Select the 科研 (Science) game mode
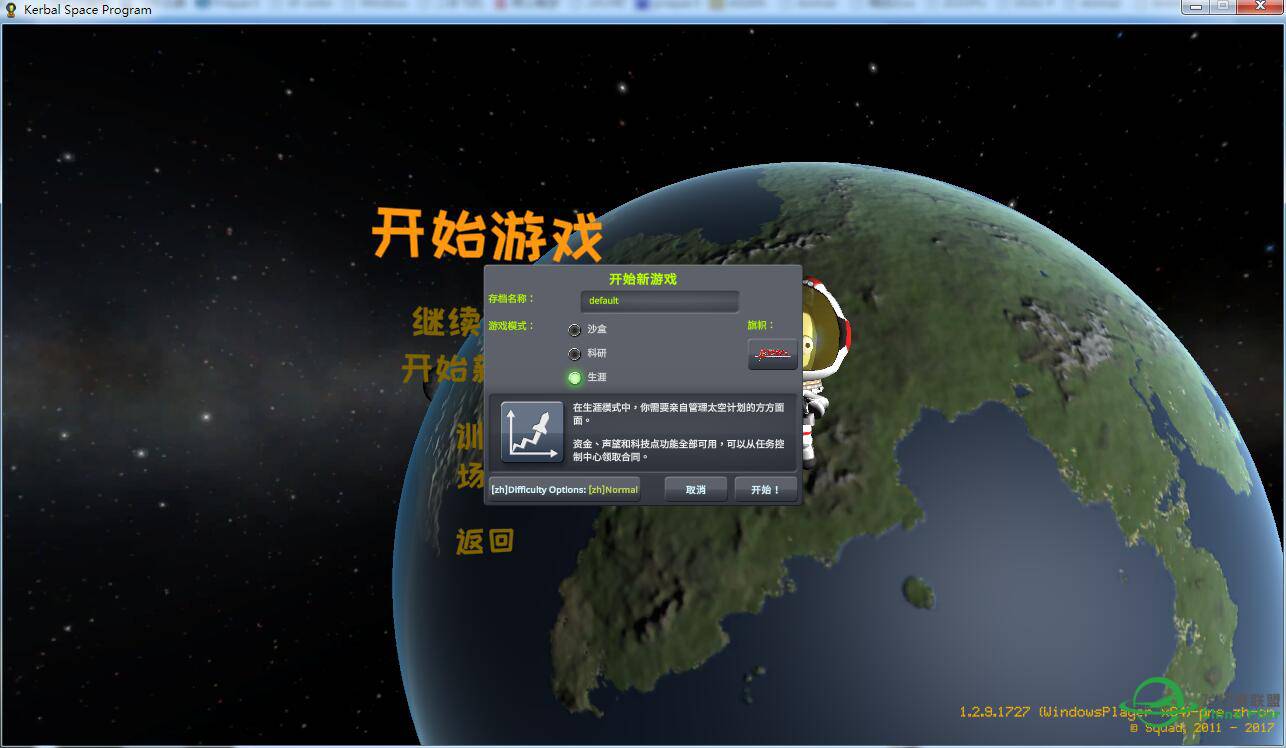The height and width of the screenshot is (748, 1286). (575, 353)
